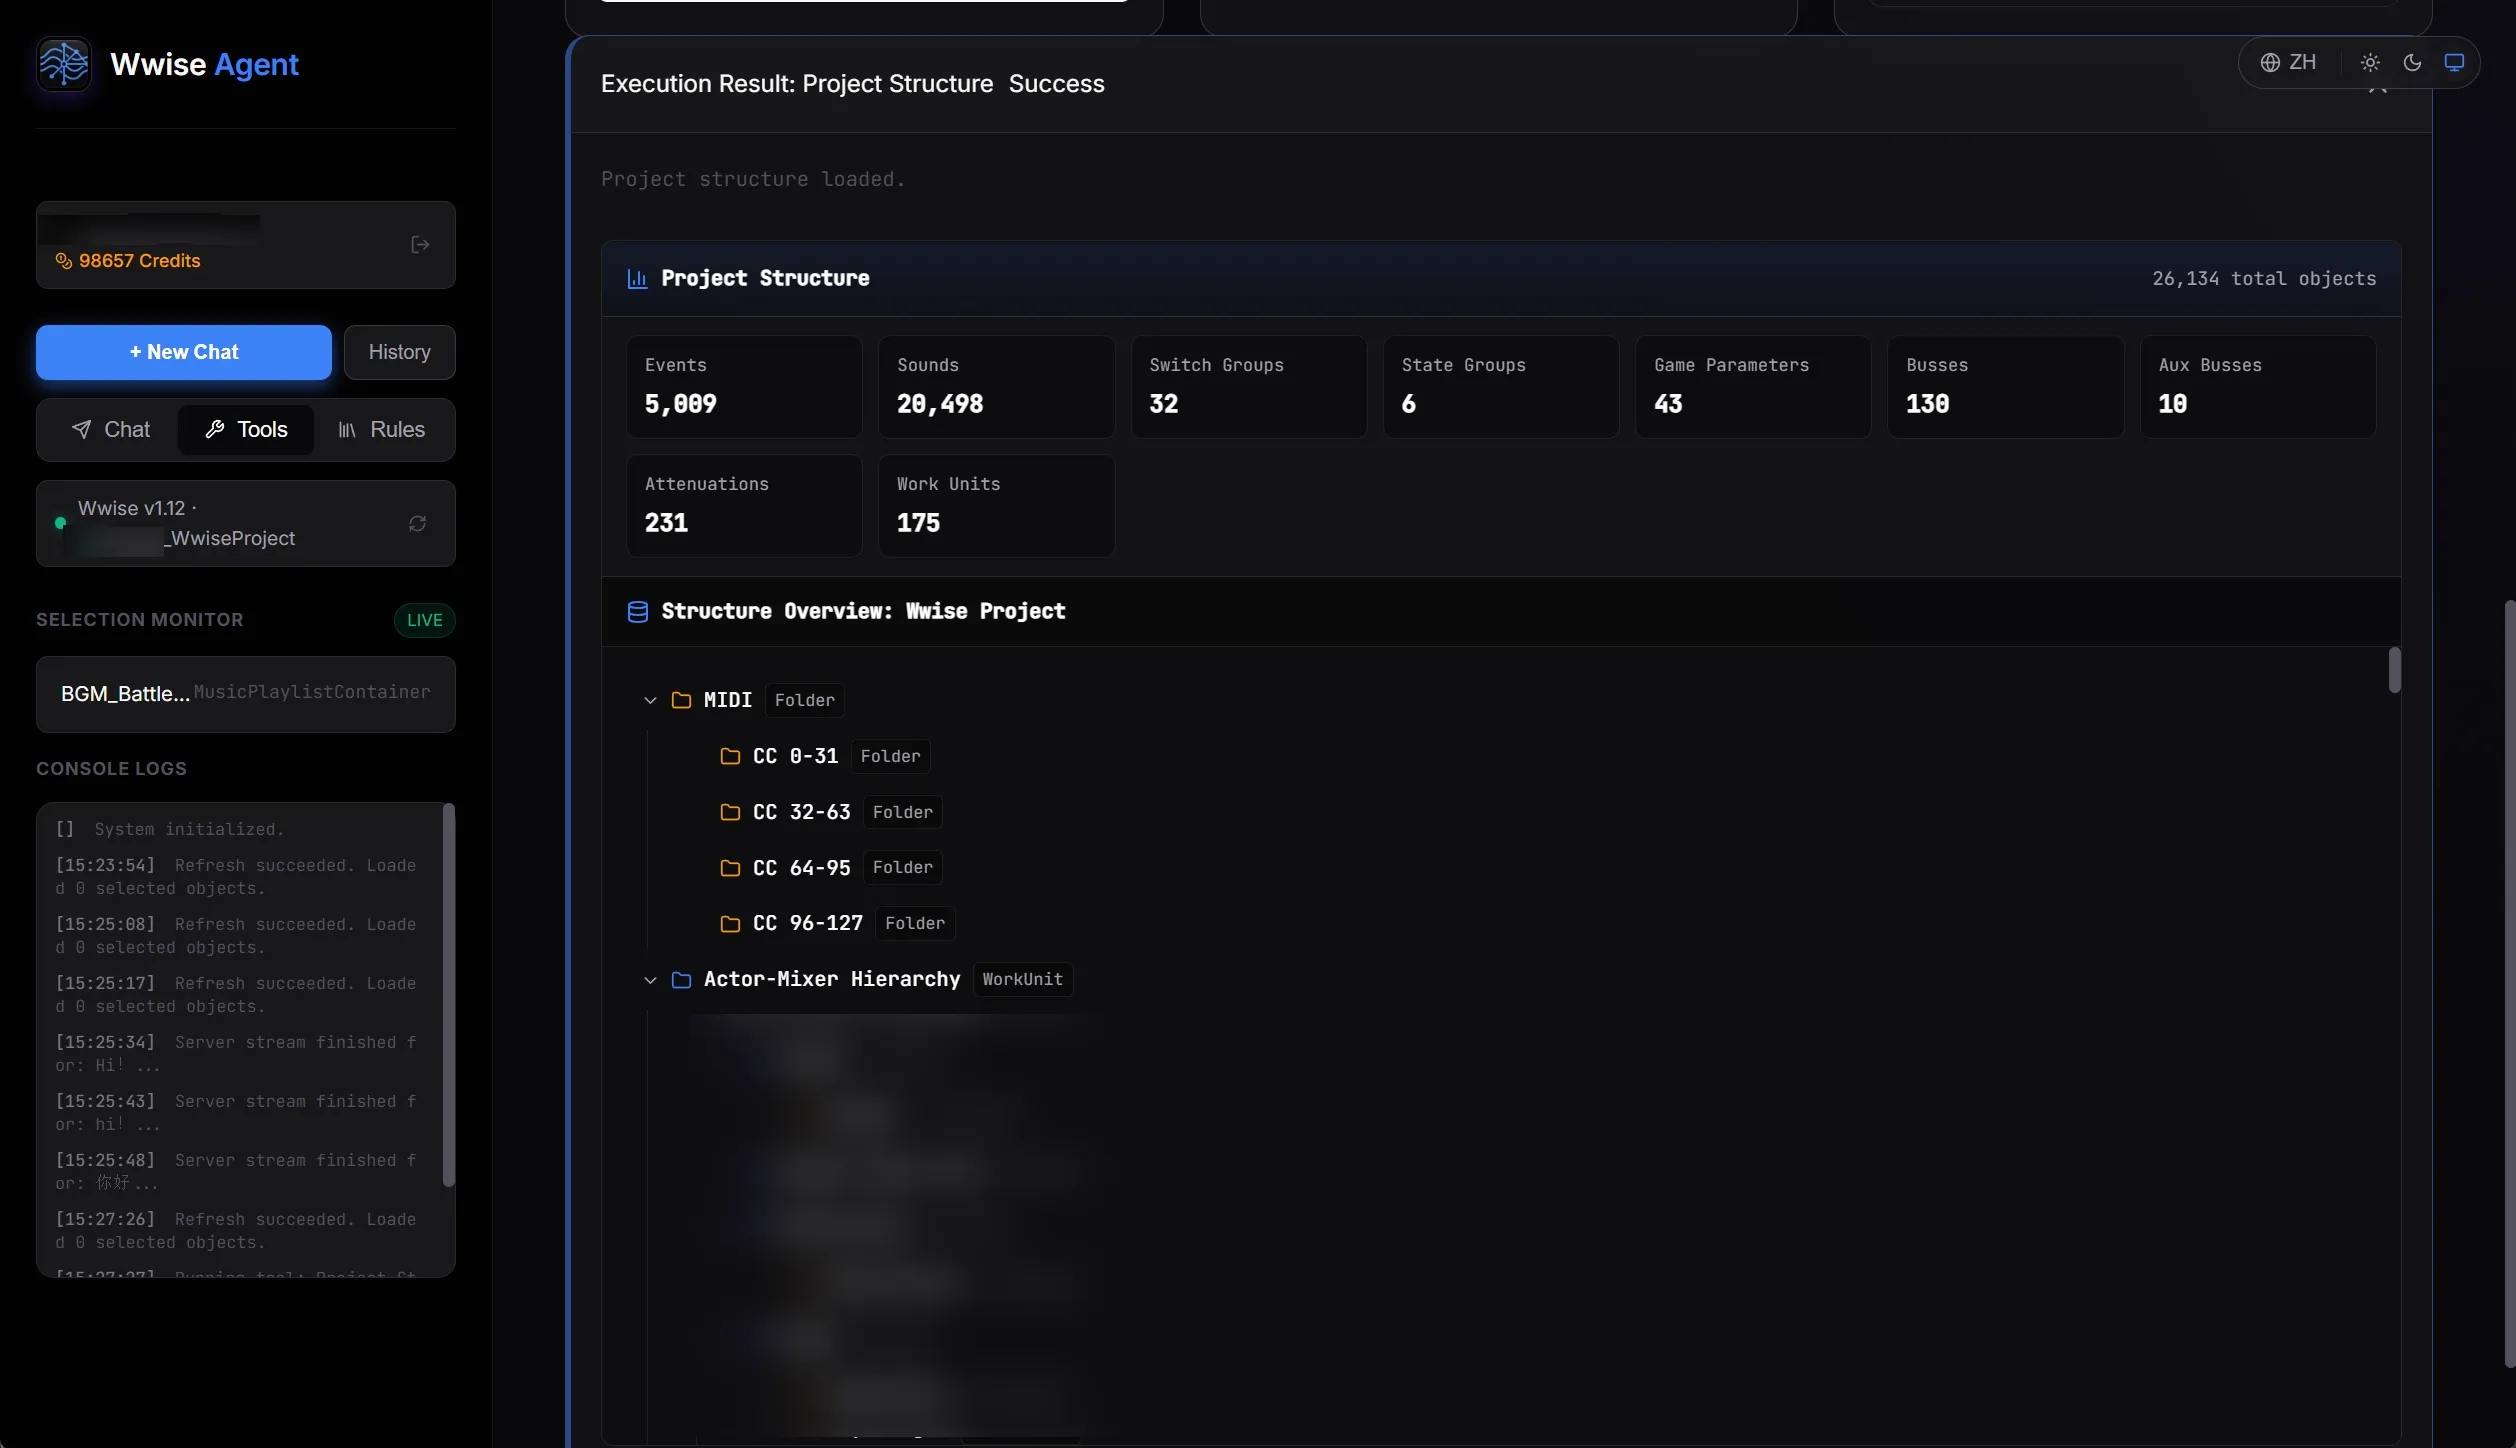Collapse the Actor-Mixer Hierarchy chevron
This screenshot has width=2516, height=1448.
click(x=650, y=980)
